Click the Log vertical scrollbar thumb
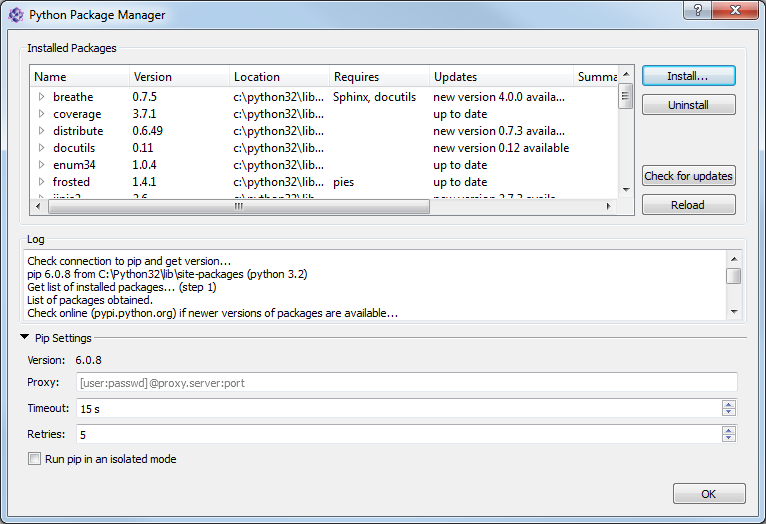Image resolution: width=766 pixels, height=524 pixels. 734,275
